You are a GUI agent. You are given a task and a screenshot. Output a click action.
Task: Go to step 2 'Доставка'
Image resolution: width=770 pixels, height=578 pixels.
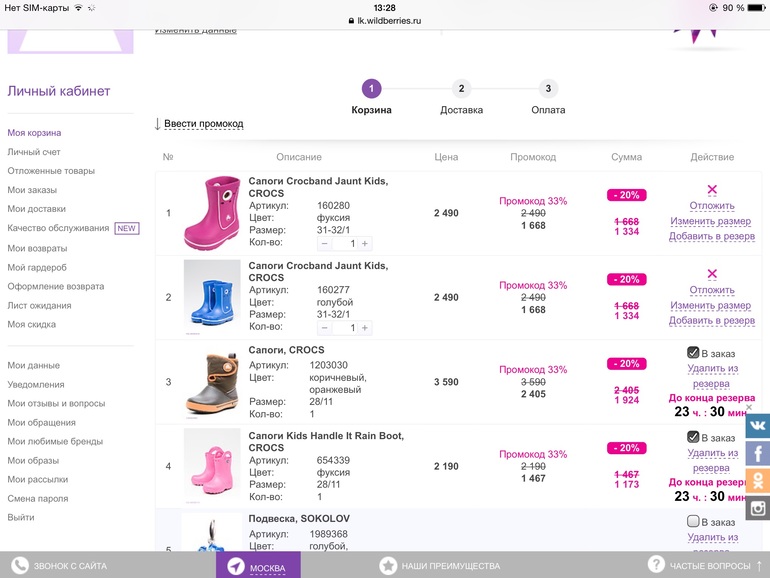[461, 89]
